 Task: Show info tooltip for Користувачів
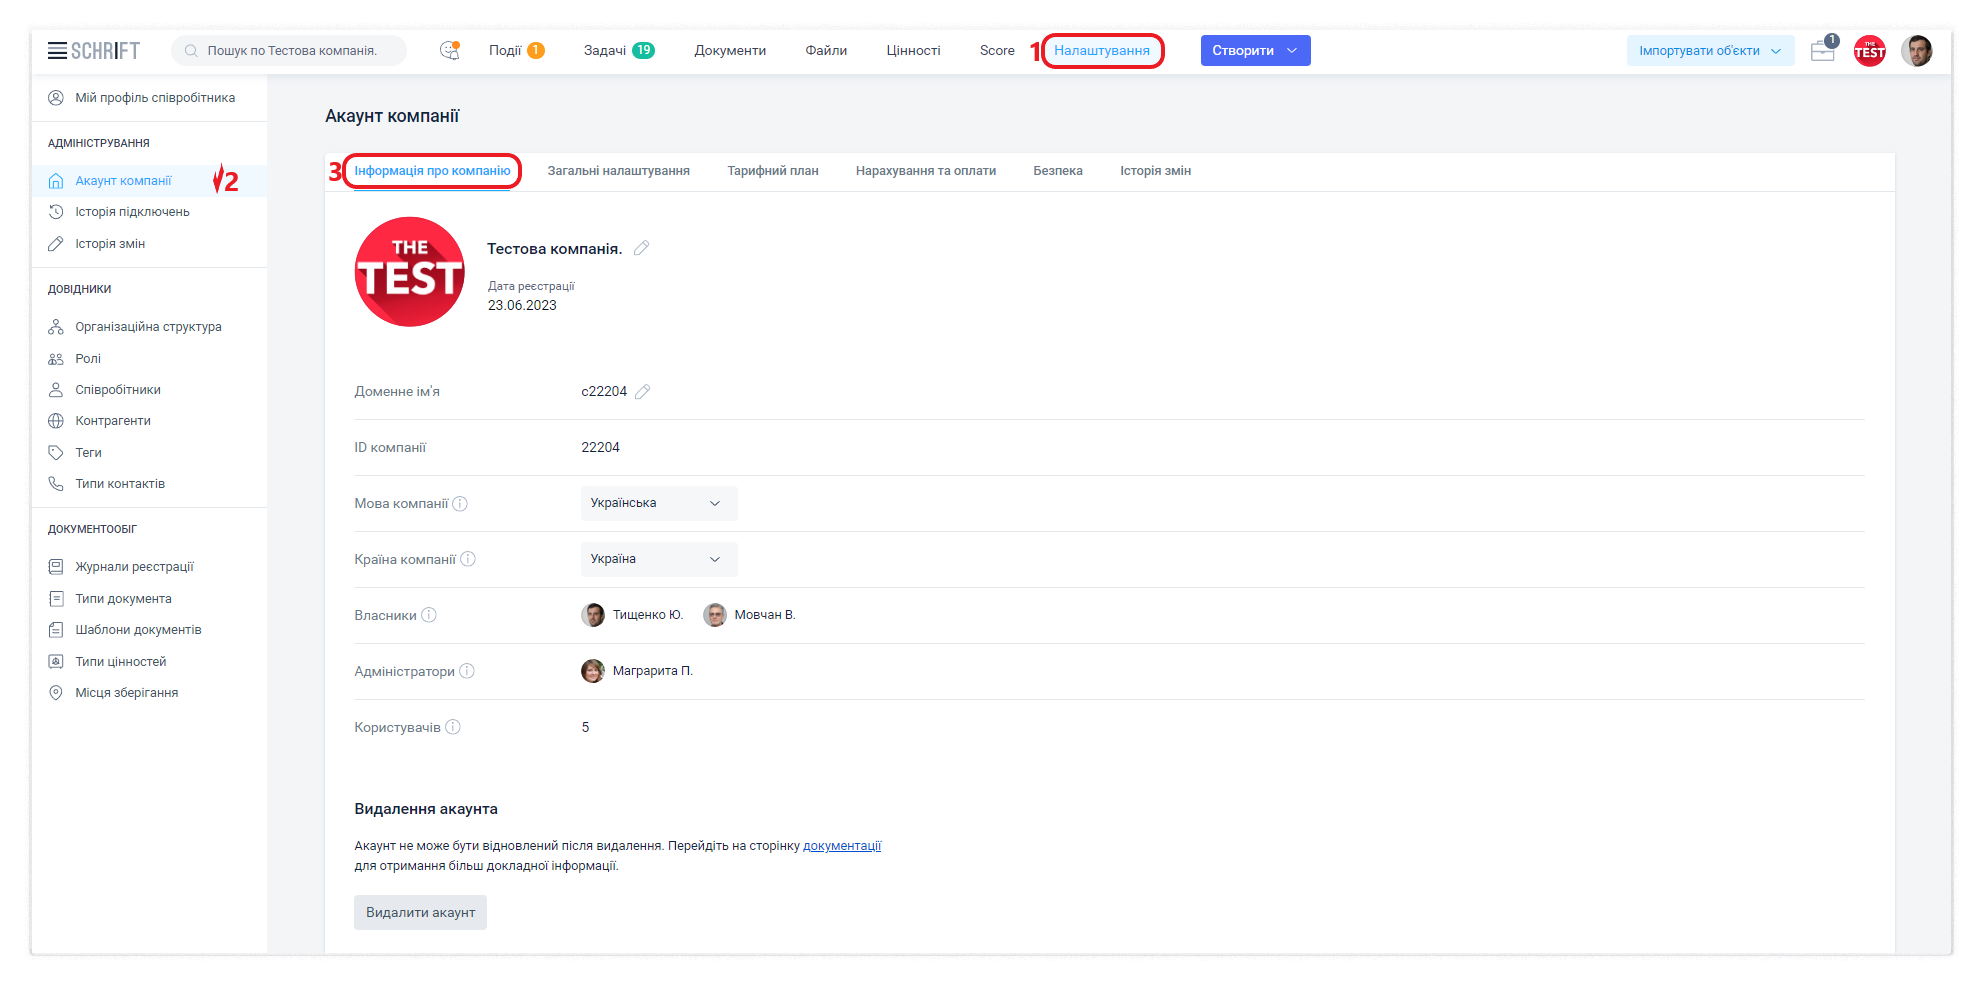(x=453, y=727)
